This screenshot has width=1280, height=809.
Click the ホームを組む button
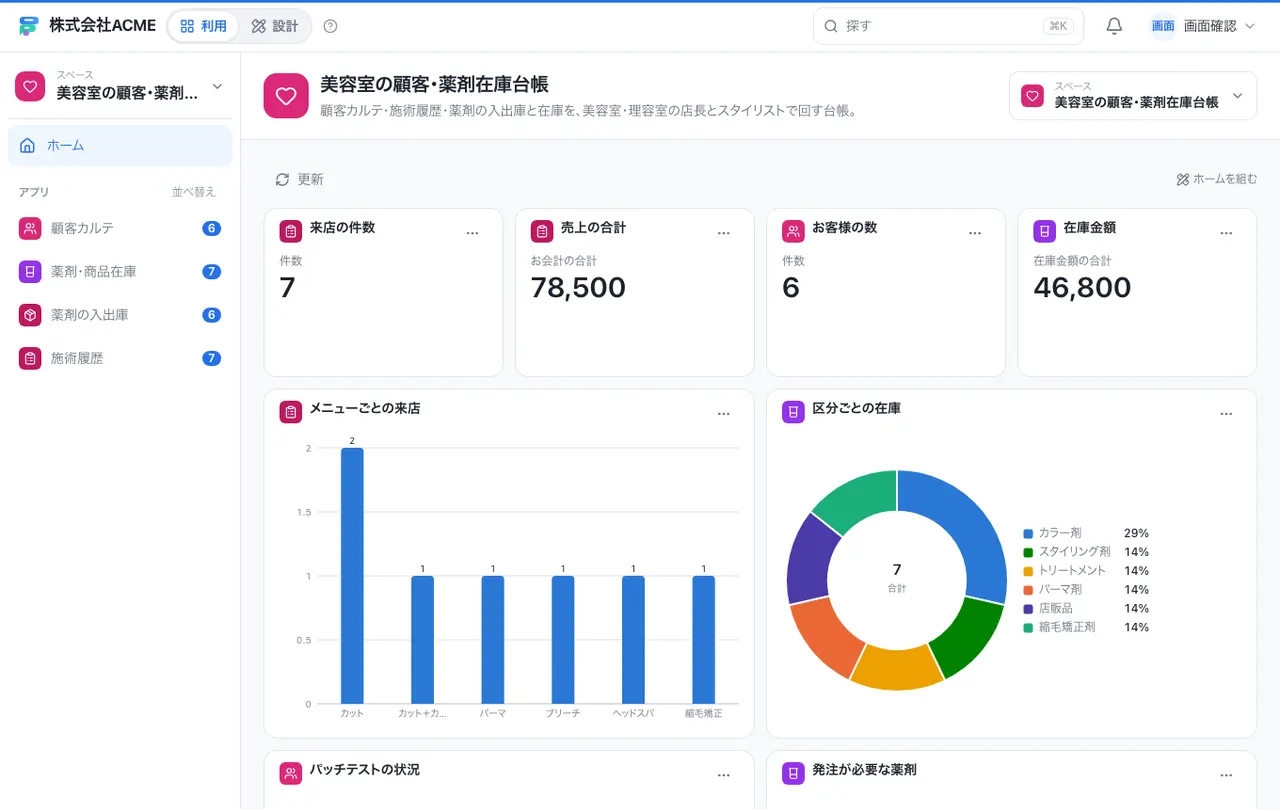click(x=1216, y=179)
